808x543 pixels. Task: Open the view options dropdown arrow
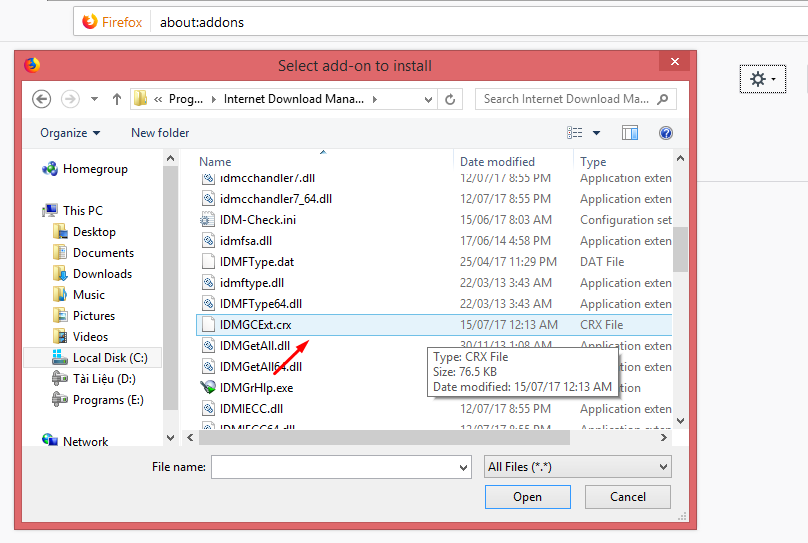point(596,133)
